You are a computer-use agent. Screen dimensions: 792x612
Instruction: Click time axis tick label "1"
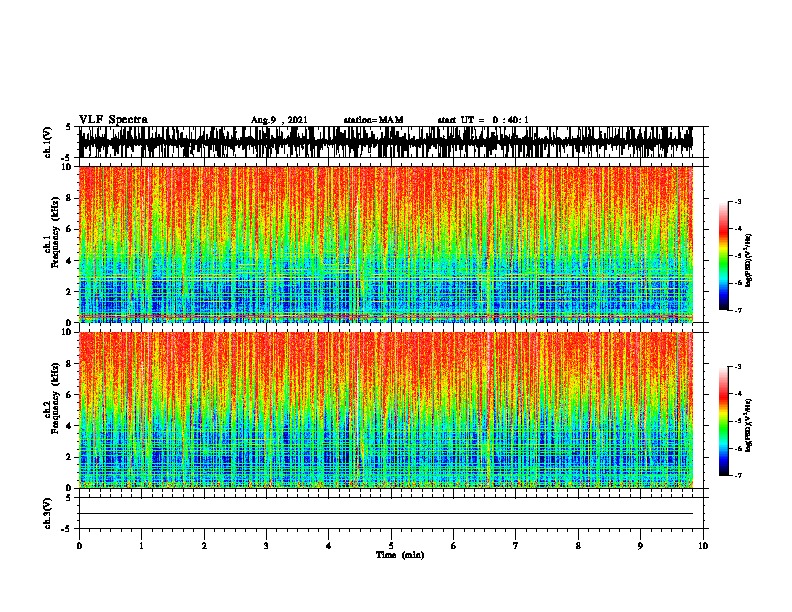pos(141,546)
